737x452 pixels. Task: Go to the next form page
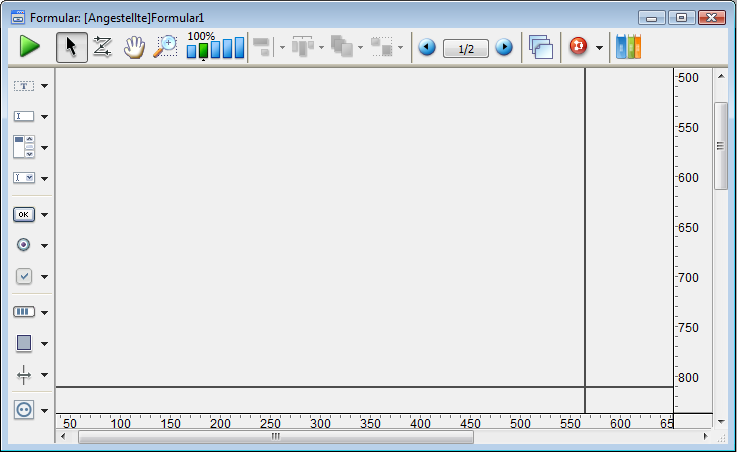(504, 47)
